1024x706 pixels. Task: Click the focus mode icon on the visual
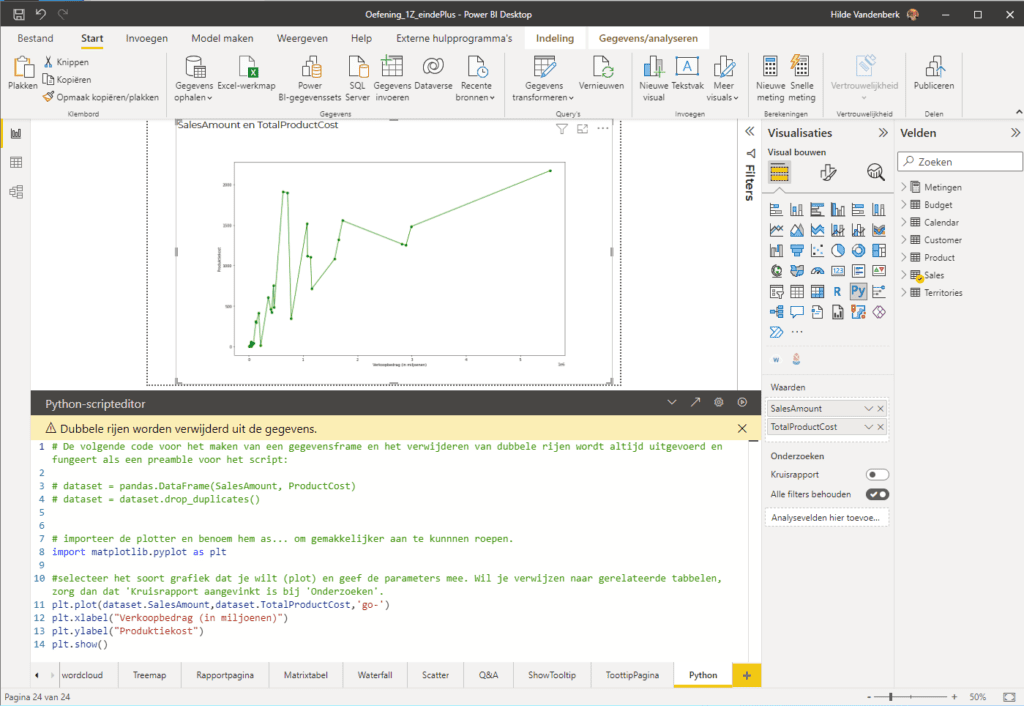pos(583,129)
